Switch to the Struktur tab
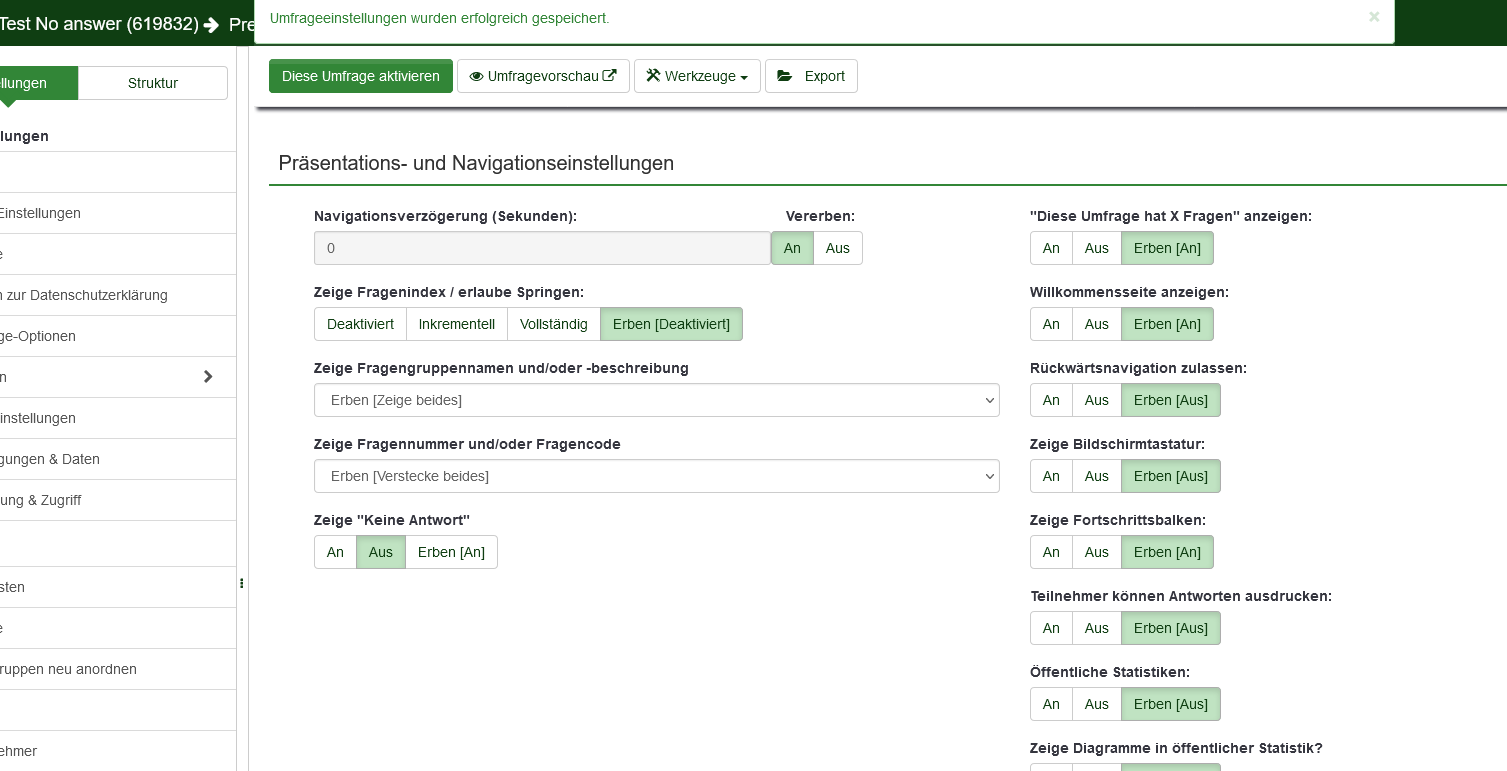The height and width of the screenshot is (771, 1507). pyautogui.click(x=153, y=83)
